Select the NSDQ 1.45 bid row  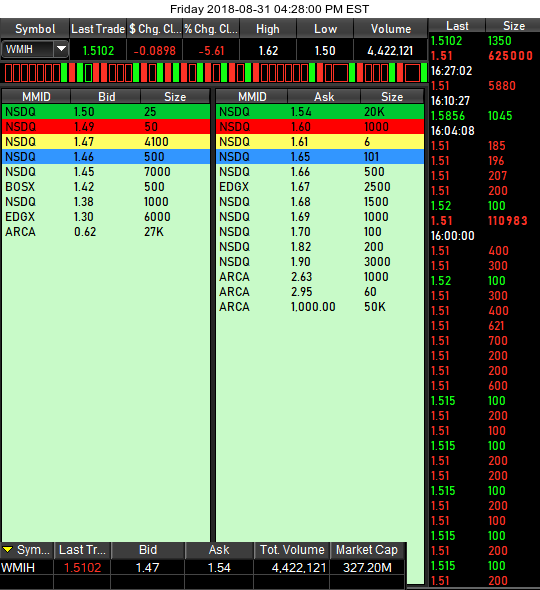[x=106, y=172]
